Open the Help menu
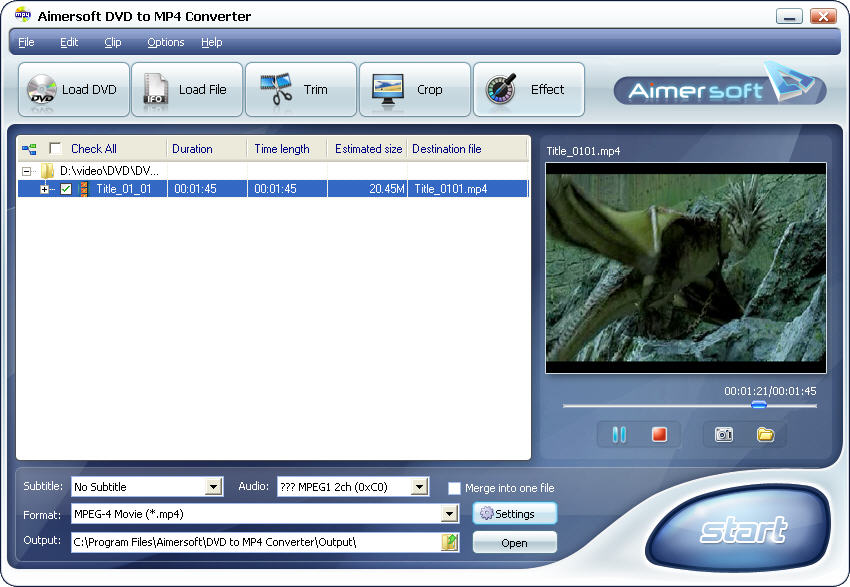 click(x=211, y=42)
